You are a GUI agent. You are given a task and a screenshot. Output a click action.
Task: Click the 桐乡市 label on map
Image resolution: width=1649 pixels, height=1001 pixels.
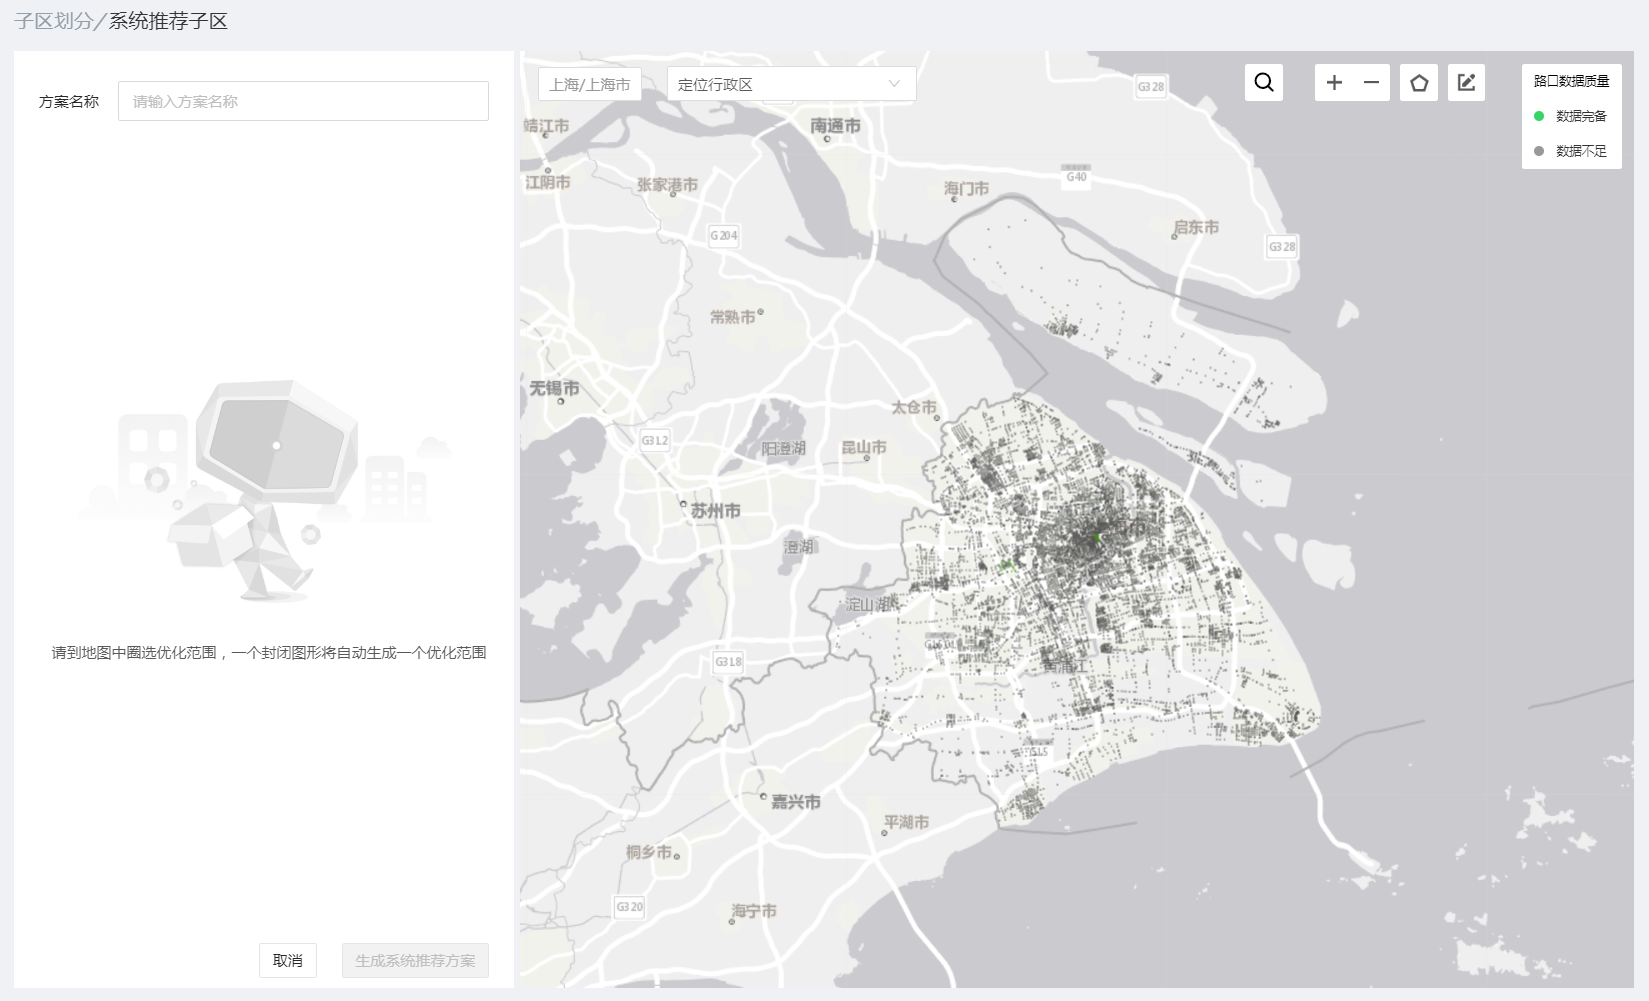[x=649, y=851]
